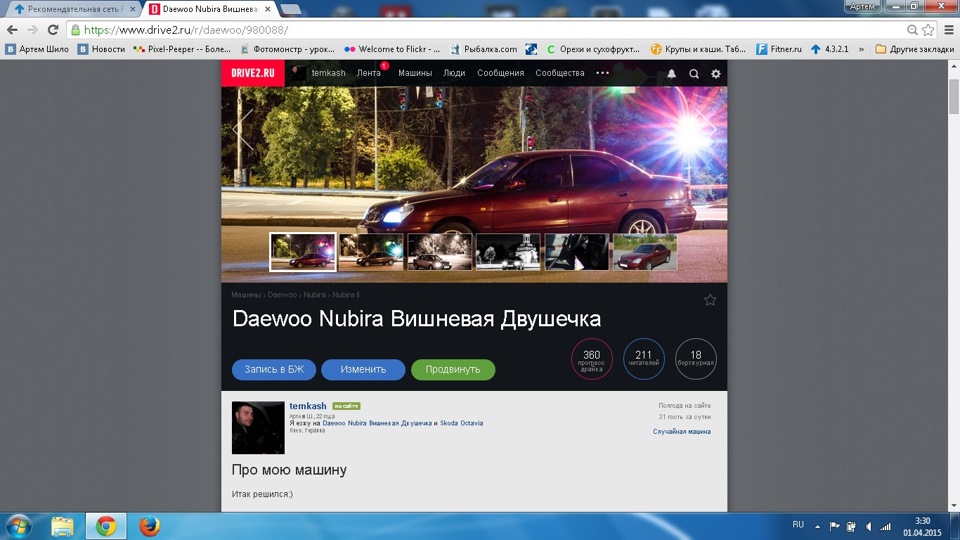
Task: Click the green Продвинуть button
Action: 453,369
